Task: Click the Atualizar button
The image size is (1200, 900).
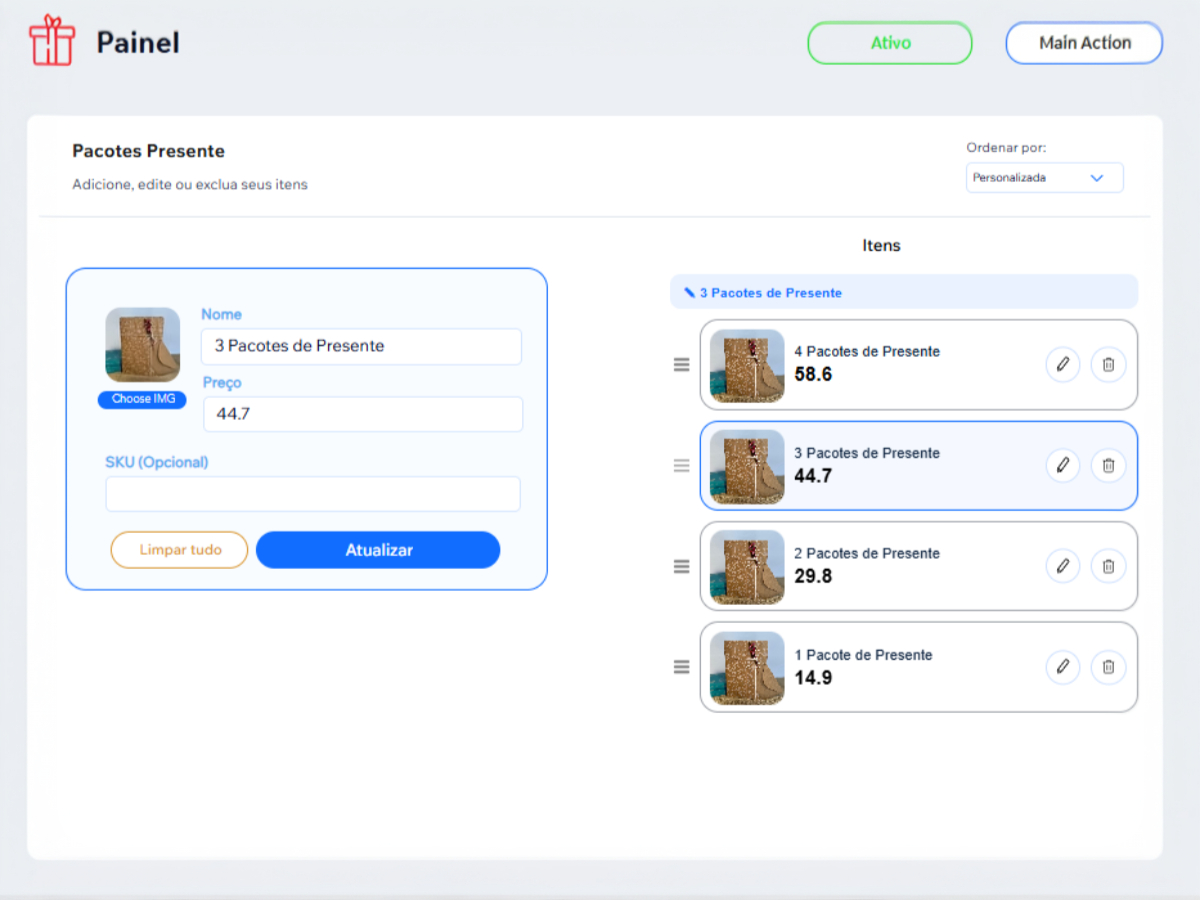Action: coord(378,550)
